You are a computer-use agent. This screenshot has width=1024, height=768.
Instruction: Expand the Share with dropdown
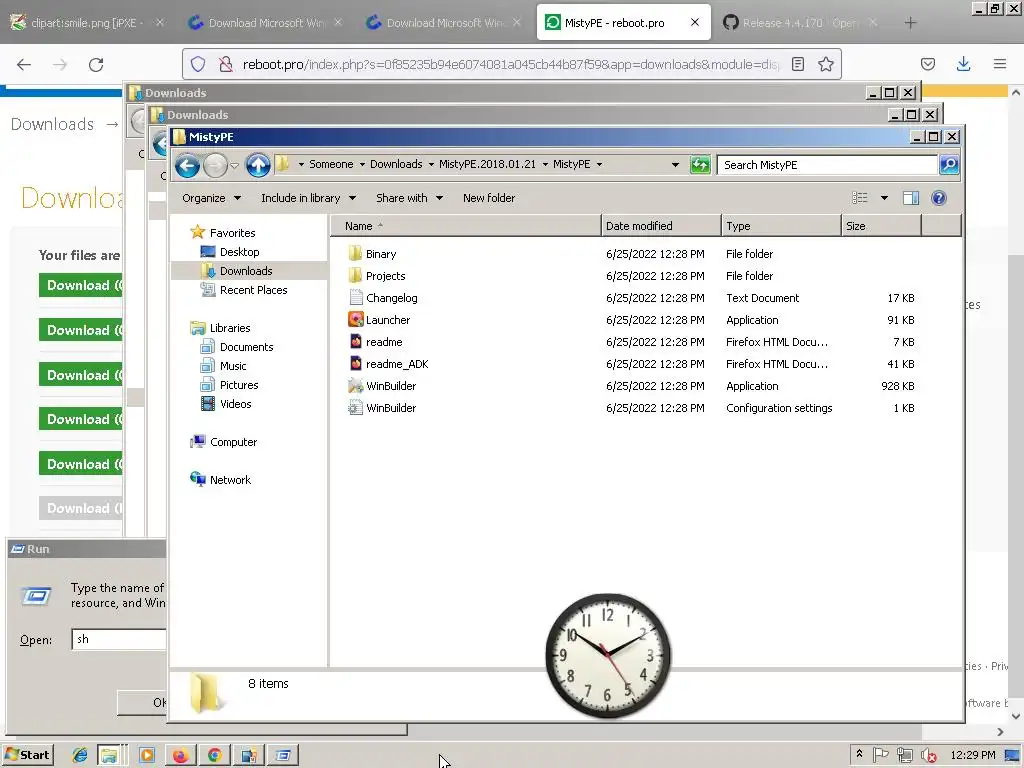(409, 198)
